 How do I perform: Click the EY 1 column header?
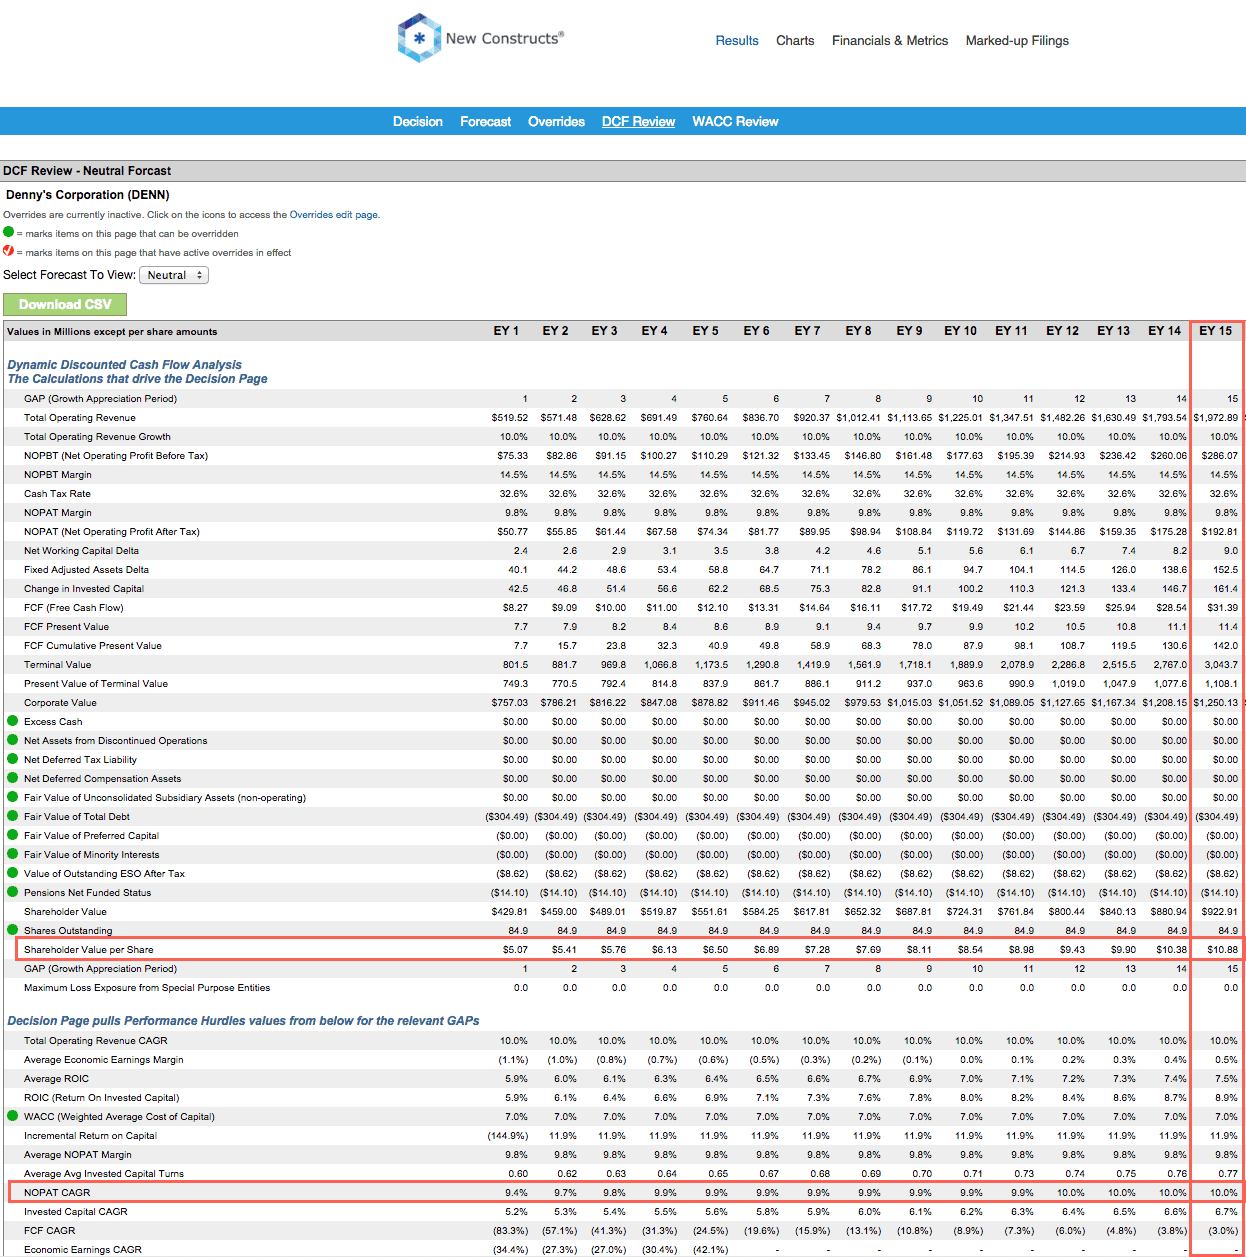click(x=506, y=331)
